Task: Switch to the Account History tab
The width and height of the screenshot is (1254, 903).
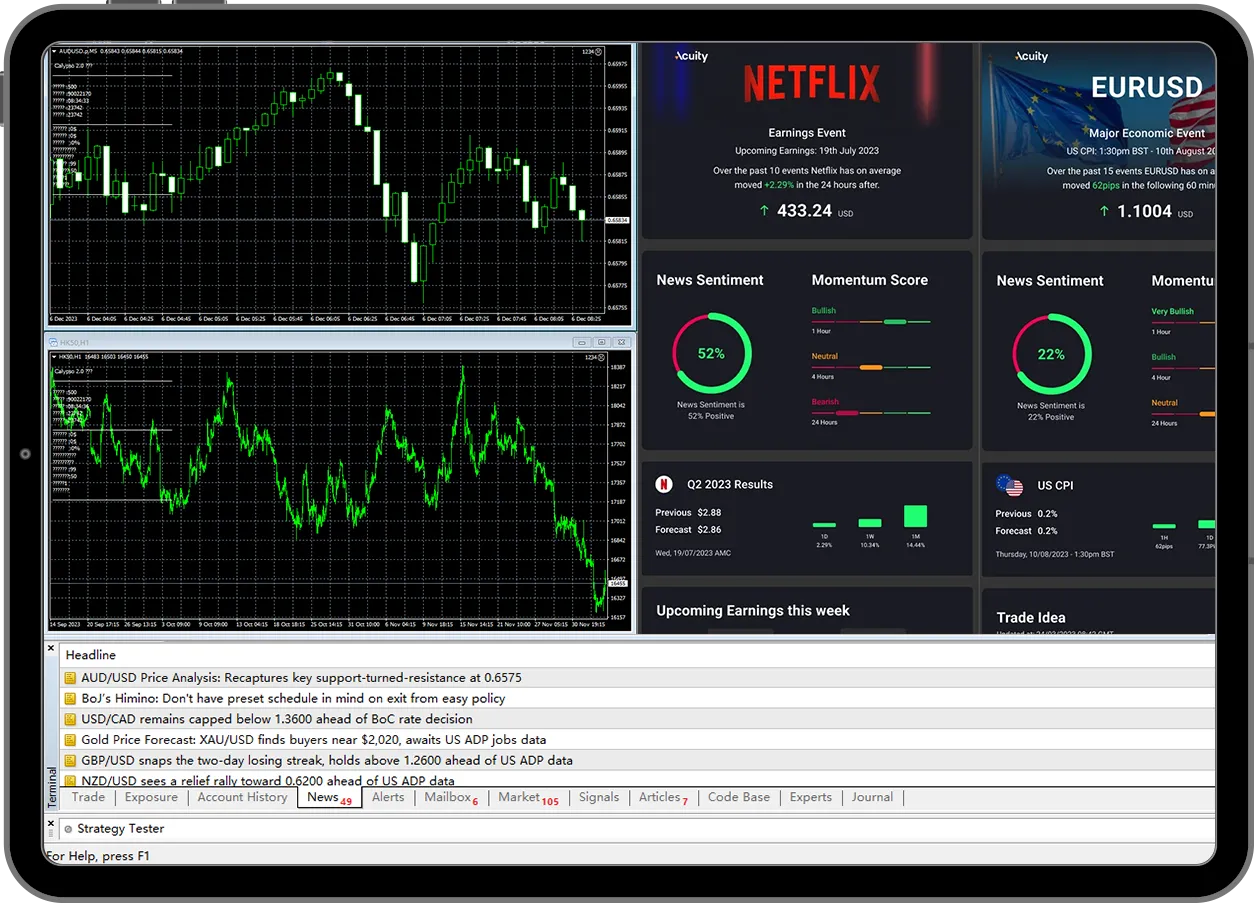Action: [242, 797]
